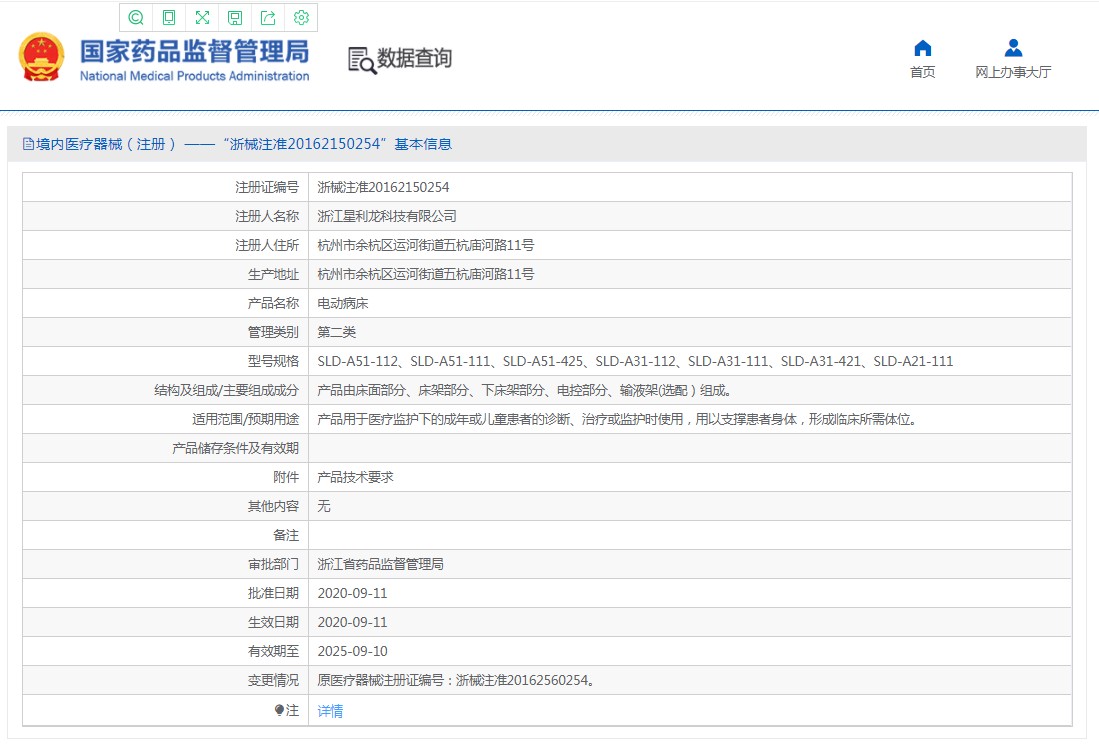1099x744 pixels.
Task: Open the gear settings icon in the floating toolbar
Action: click(x=301, y=18)
